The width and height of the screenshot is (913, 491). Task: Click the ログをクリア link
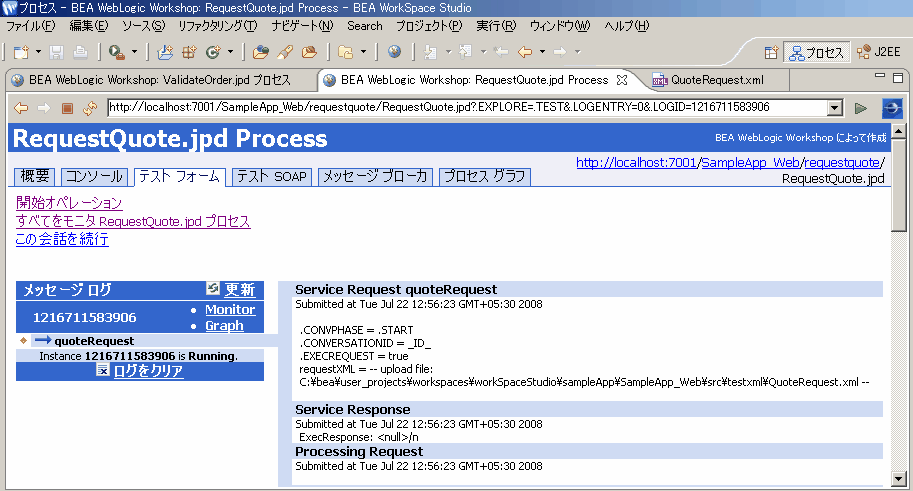pos(148,371)
